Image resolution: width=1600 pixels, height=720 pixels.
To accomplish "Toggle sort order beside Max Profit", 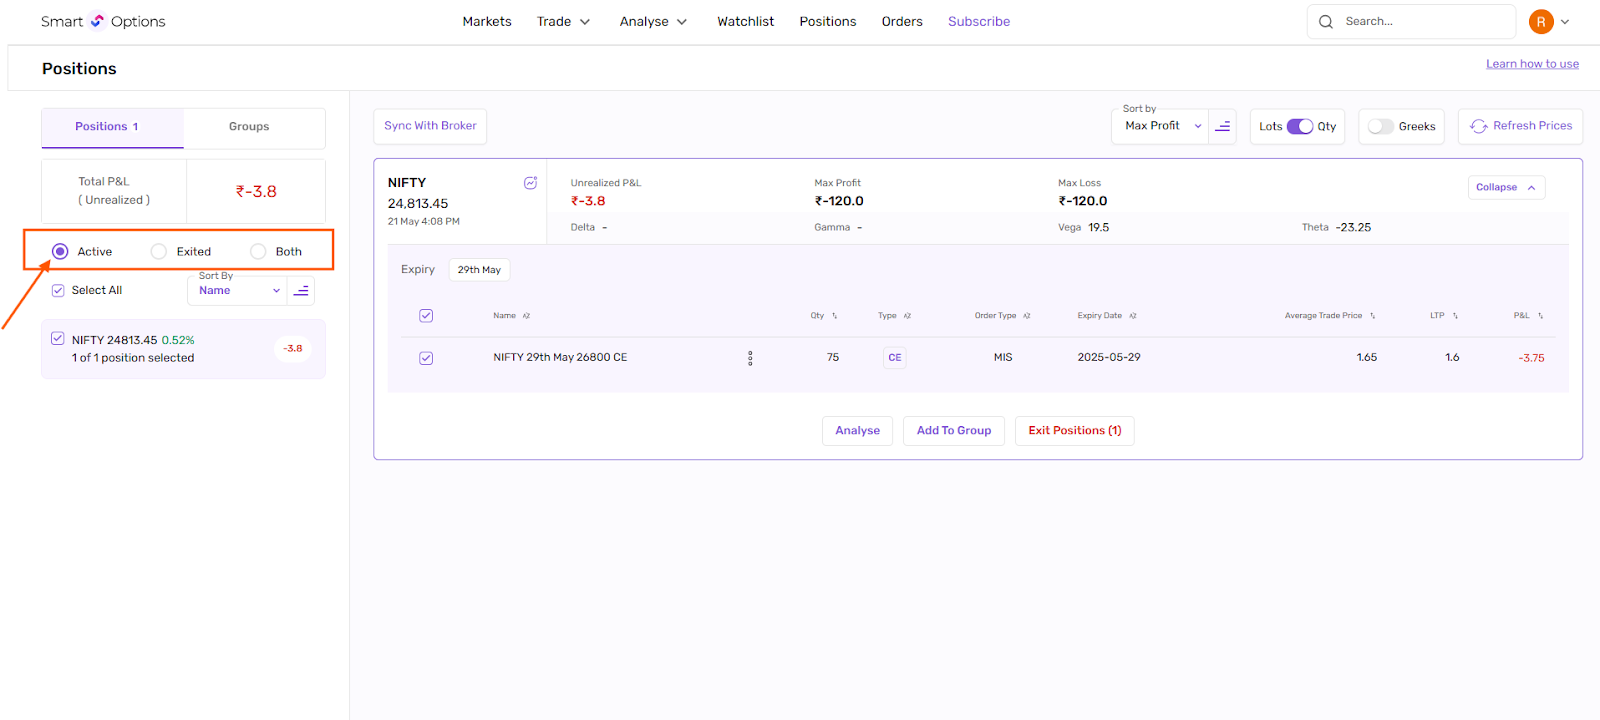I will point(1222,126).
